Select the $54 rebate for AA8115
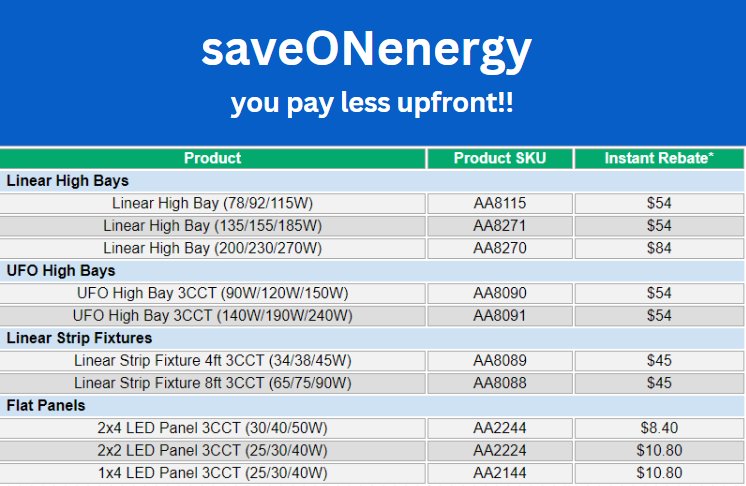 659,204
